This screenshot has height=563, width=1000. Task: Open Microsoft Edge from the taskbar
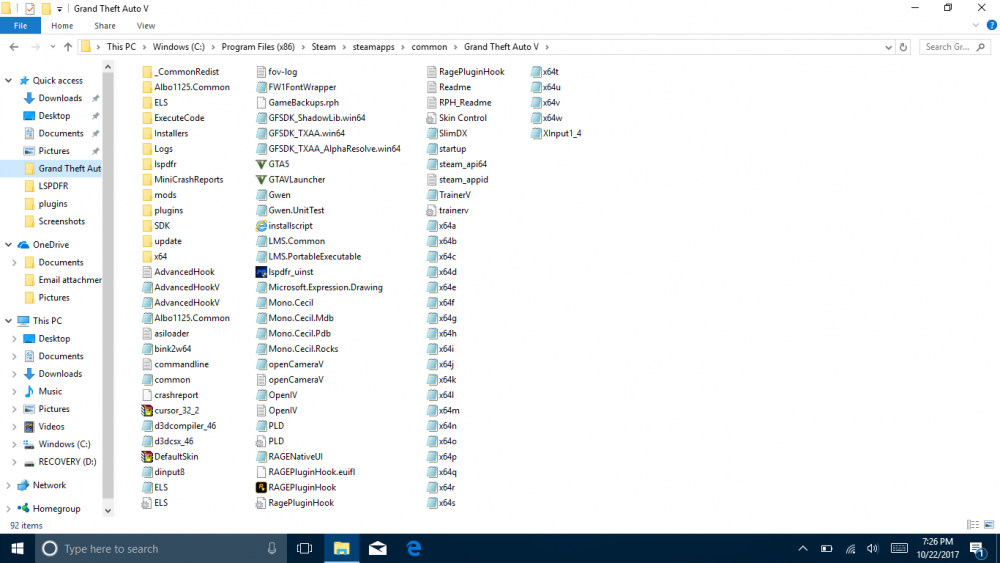pos(414,548)
